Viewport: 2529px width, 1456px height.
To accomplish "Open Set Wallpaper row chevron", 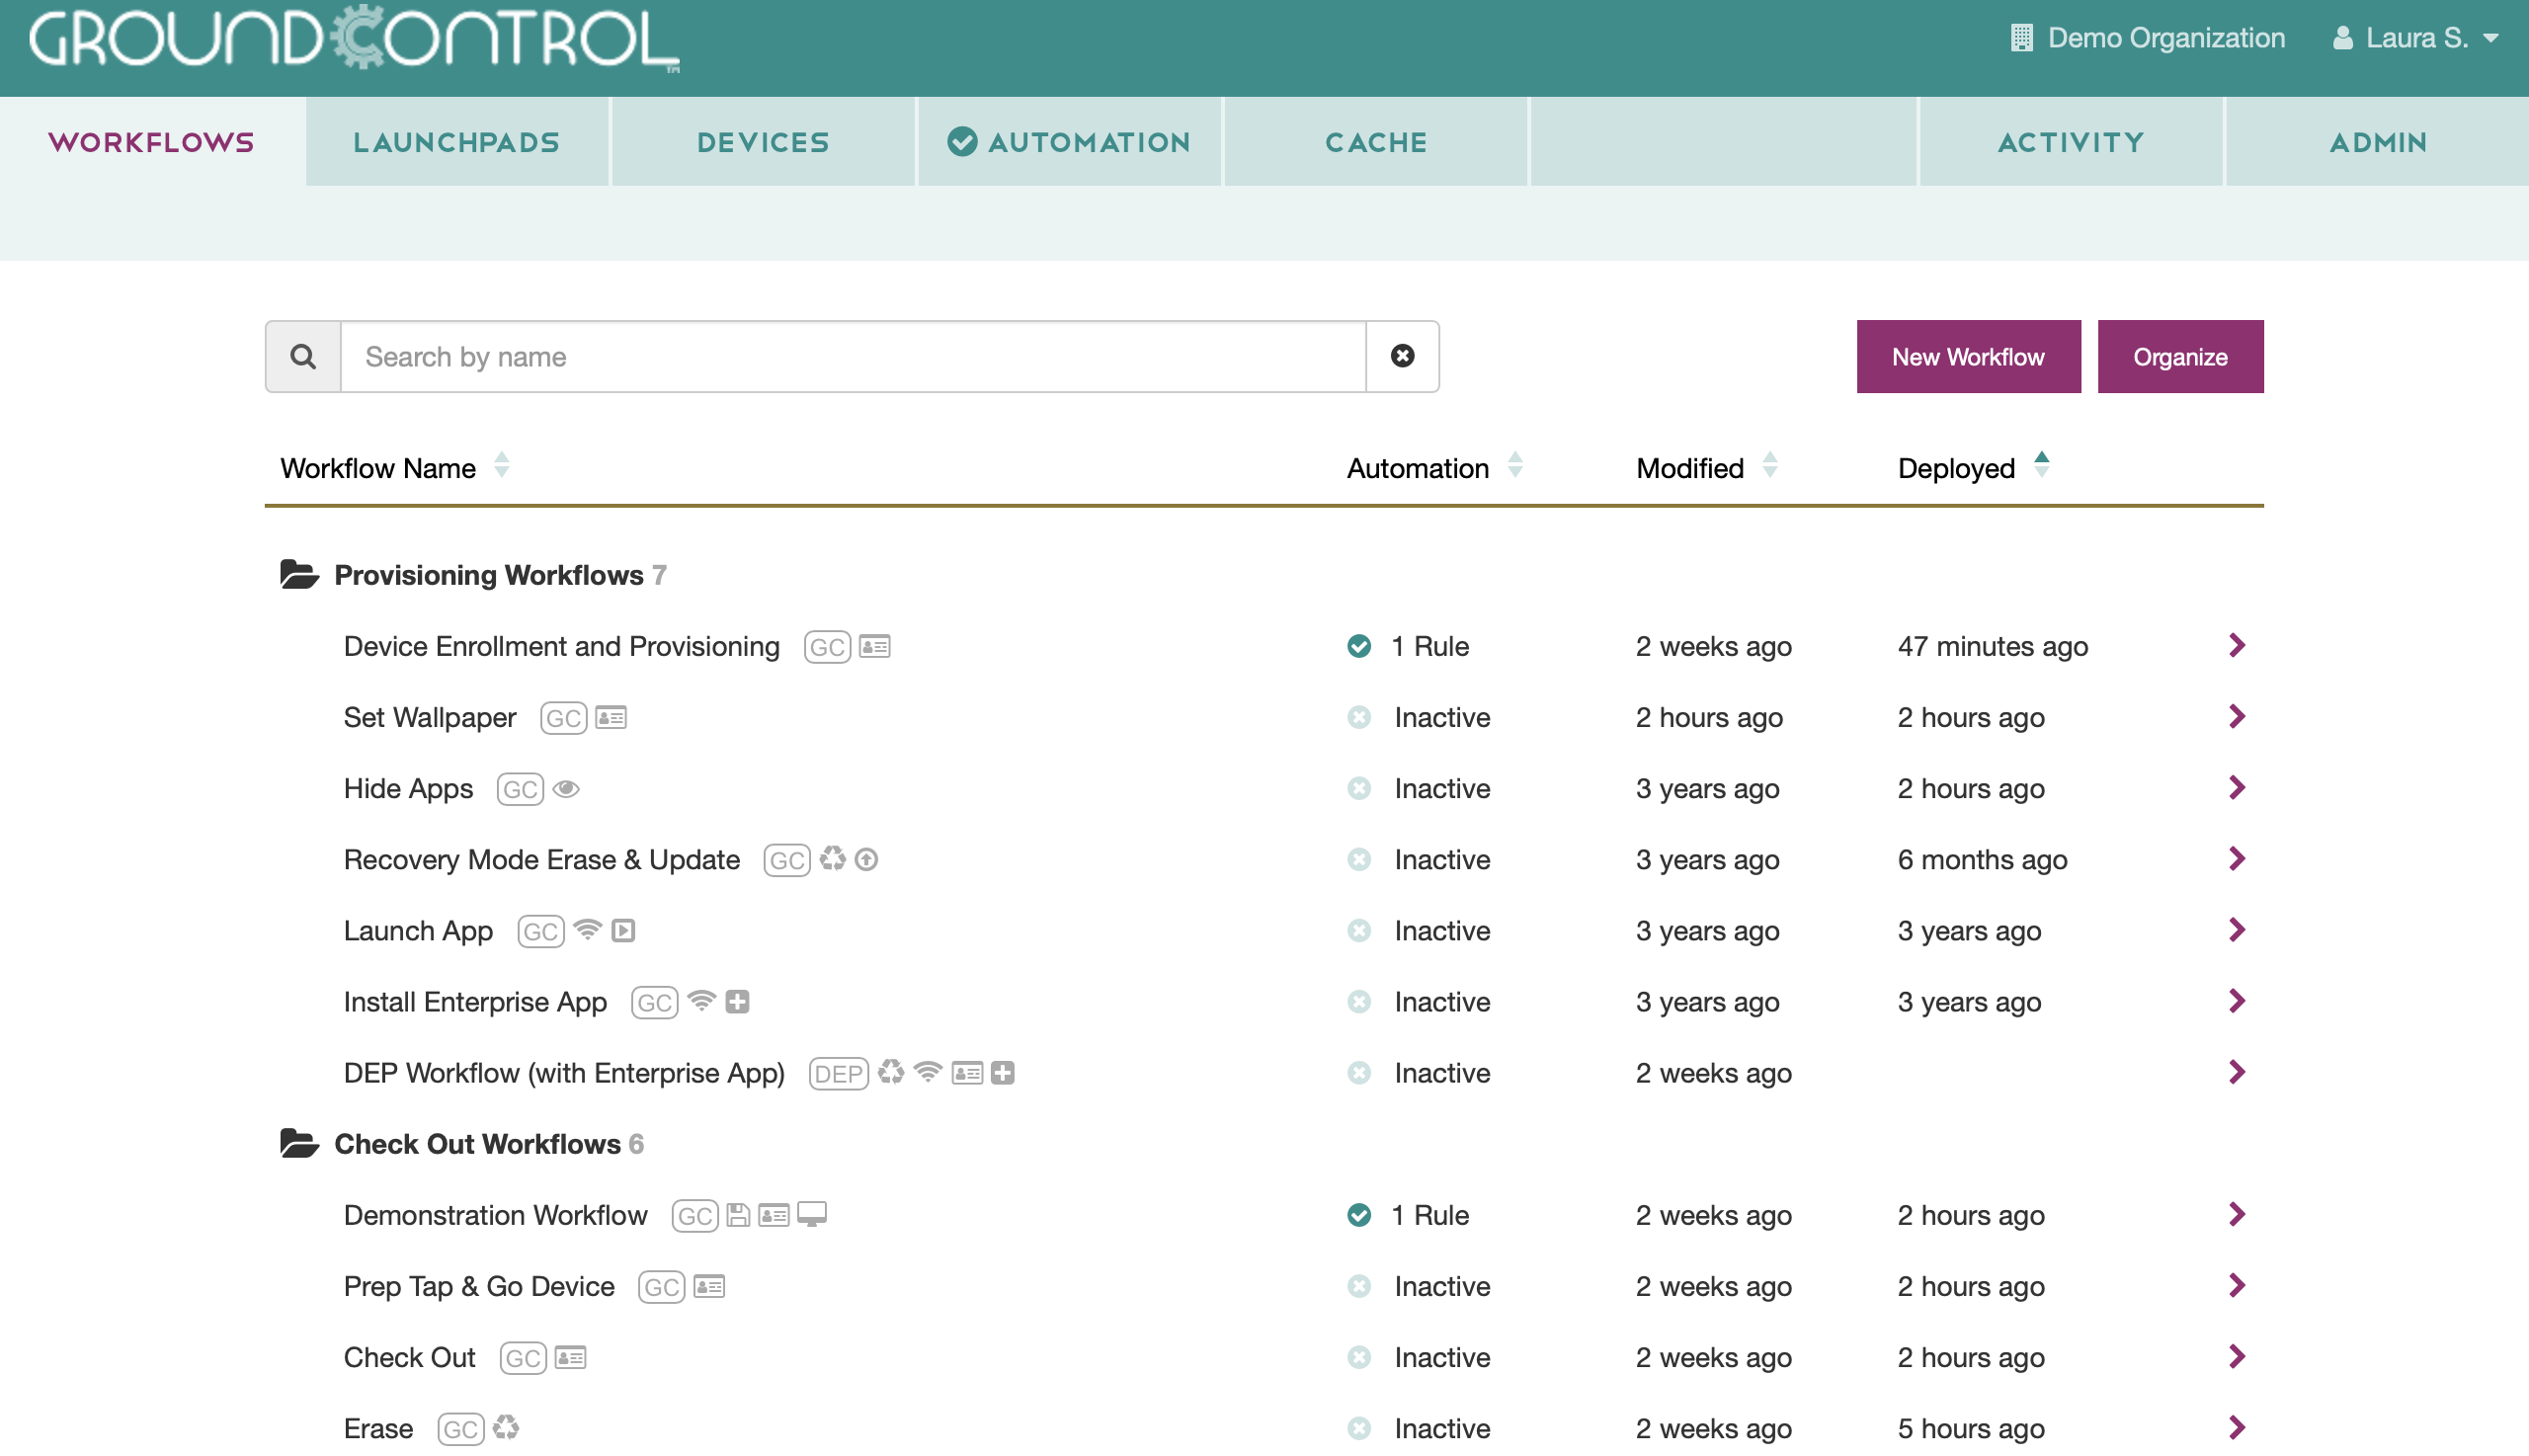I will tap(2237, 717).
